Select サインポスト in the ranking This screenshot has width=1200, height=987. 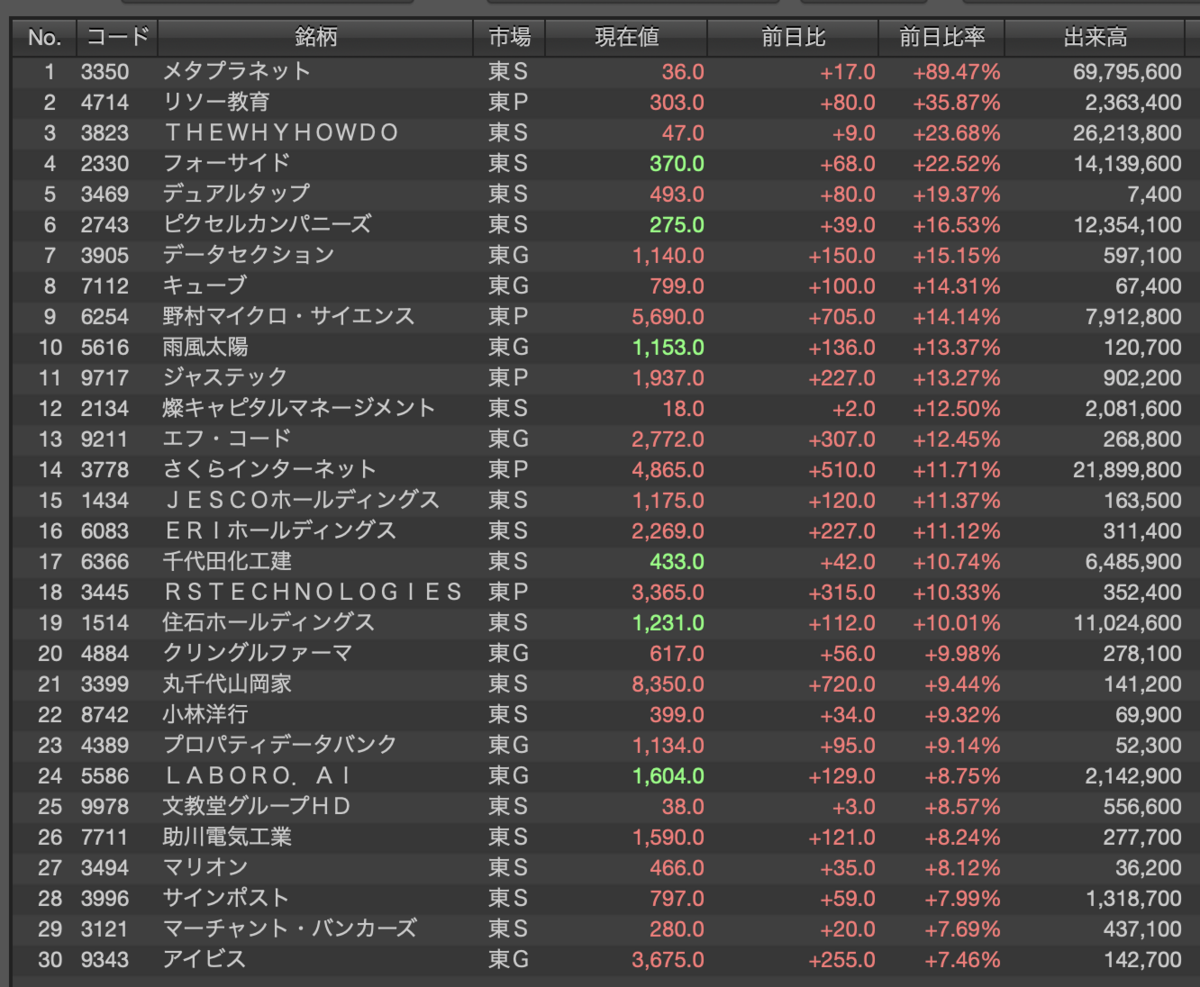[226, 898]
